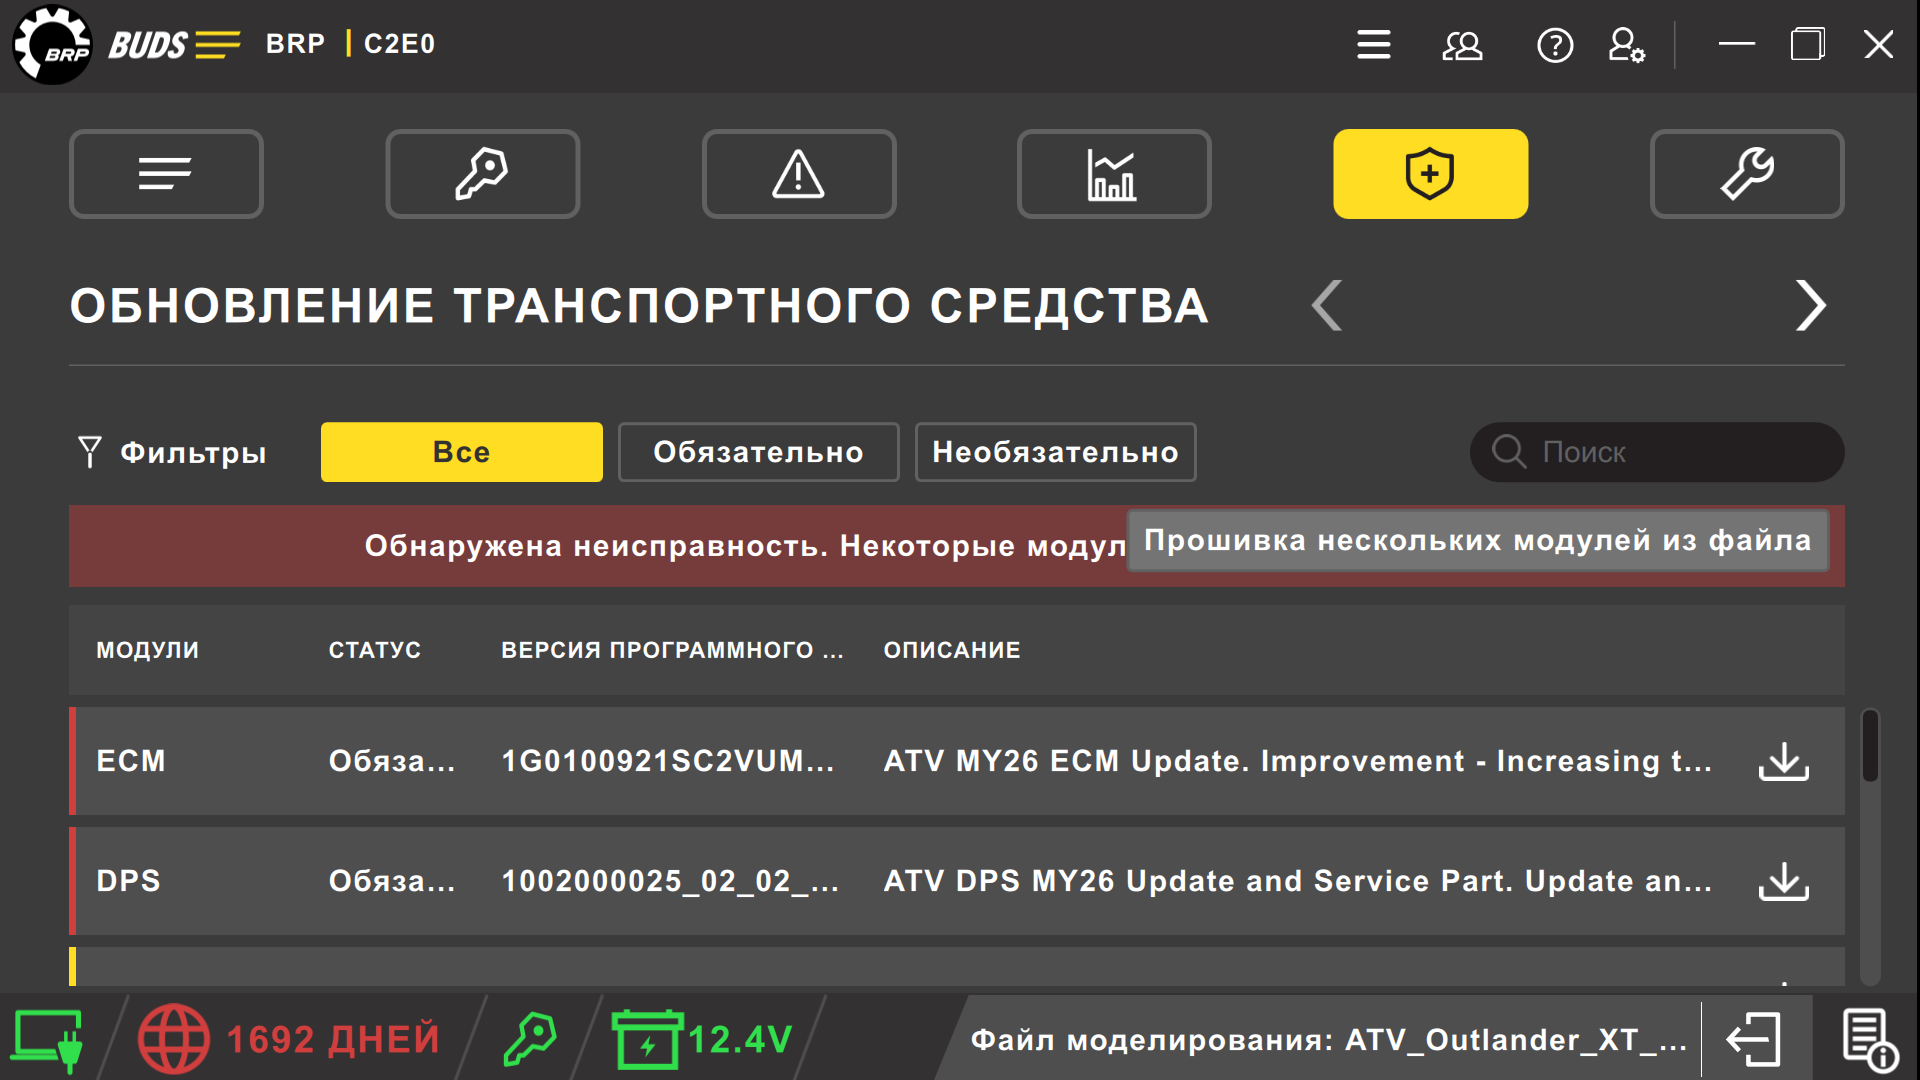The width and height of the screenshot is (1920, 1080).
Task: Click the BUDS logo text
Action: pyautogui.click(x=148, y=45)
